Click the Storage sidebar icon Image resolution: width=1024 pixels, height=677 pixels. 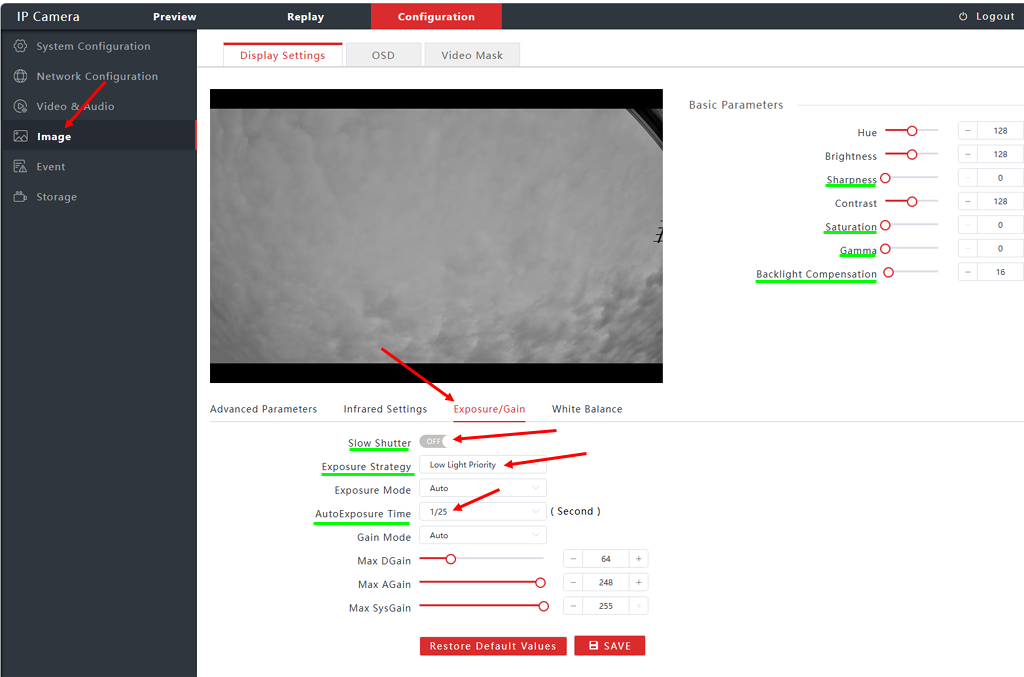(x=20, y=196)
